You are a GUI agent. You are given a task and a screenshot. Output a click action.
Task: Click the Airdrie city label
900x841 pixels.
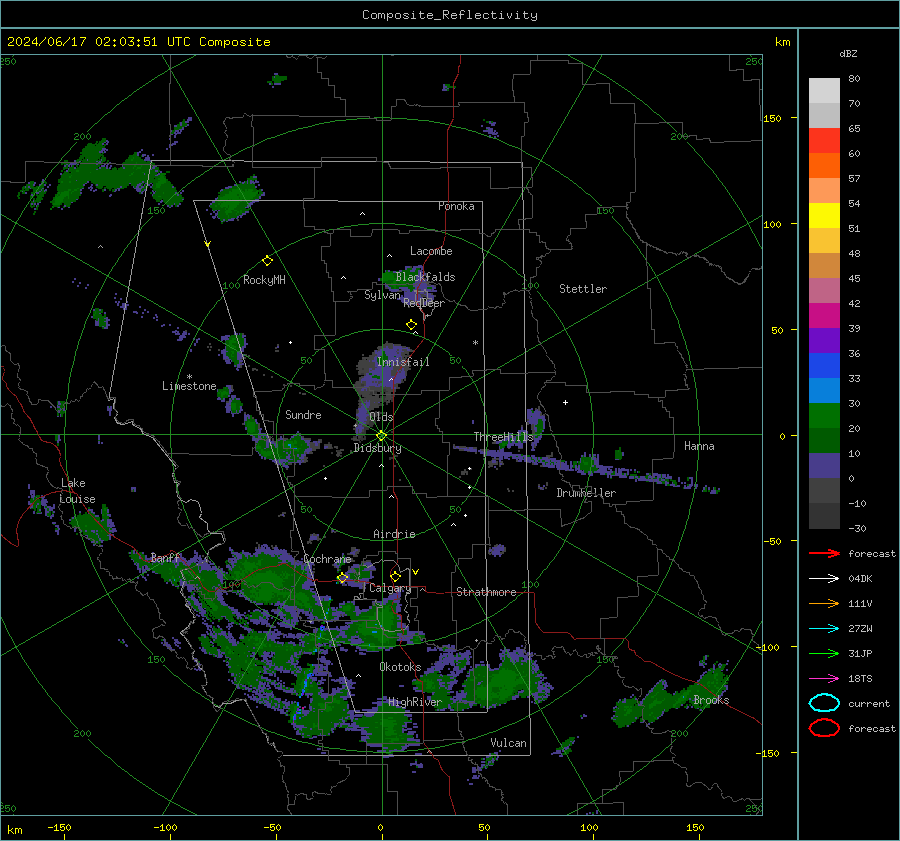click(x=394, y=534)
